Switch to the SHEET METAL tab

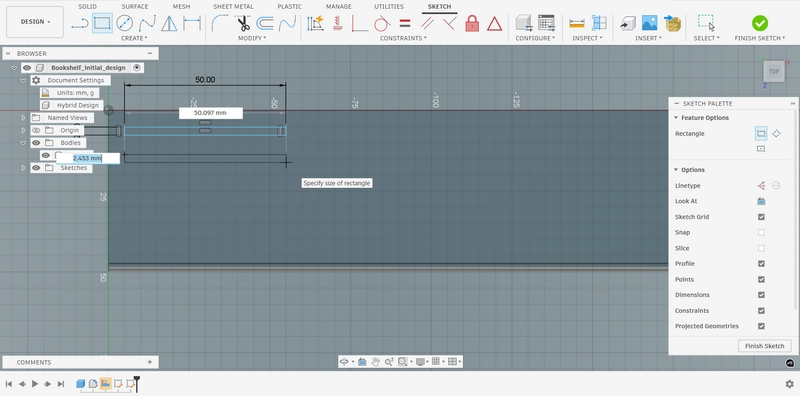pos(233,7)
